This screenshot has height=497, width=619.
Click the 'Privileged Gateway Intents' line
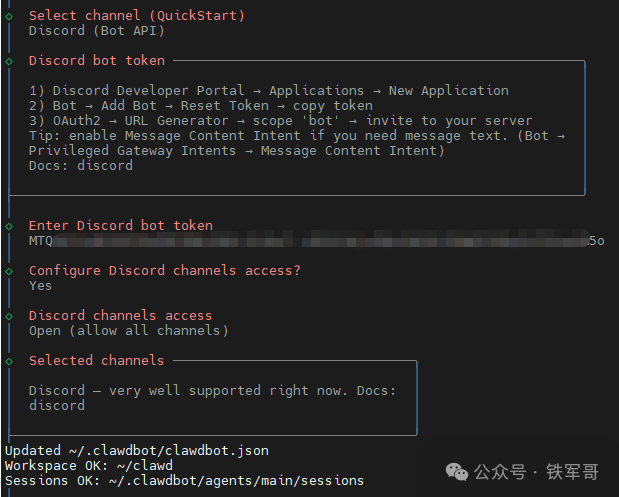(x=237, y=151)
